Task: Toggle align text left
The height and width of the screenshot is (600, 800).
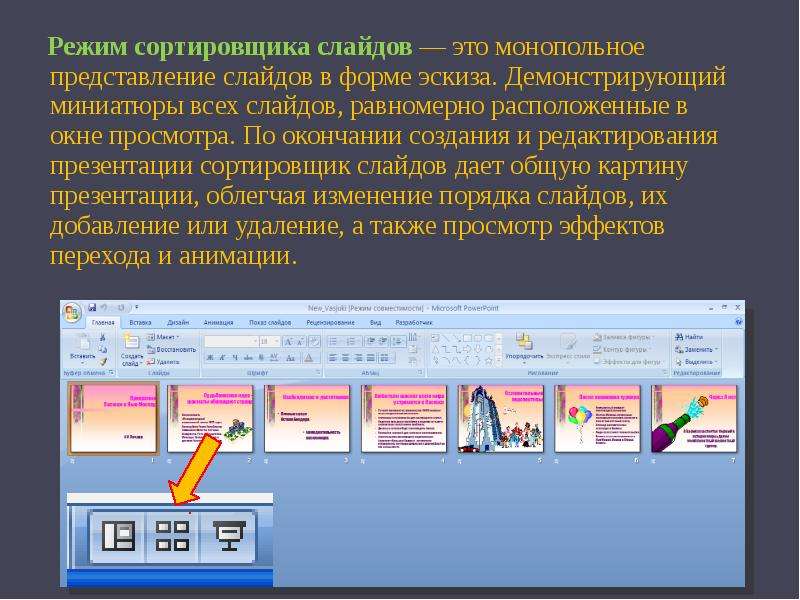Action: tap(333, 358)
